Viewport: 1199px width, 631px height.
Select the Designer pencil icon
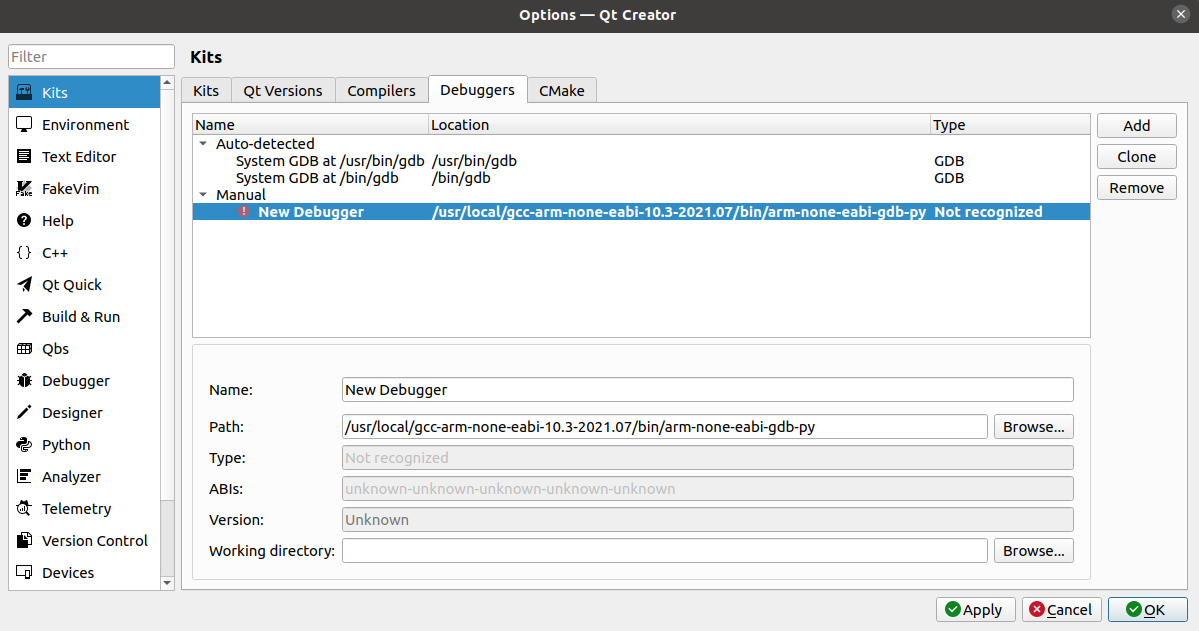point(24,413)
